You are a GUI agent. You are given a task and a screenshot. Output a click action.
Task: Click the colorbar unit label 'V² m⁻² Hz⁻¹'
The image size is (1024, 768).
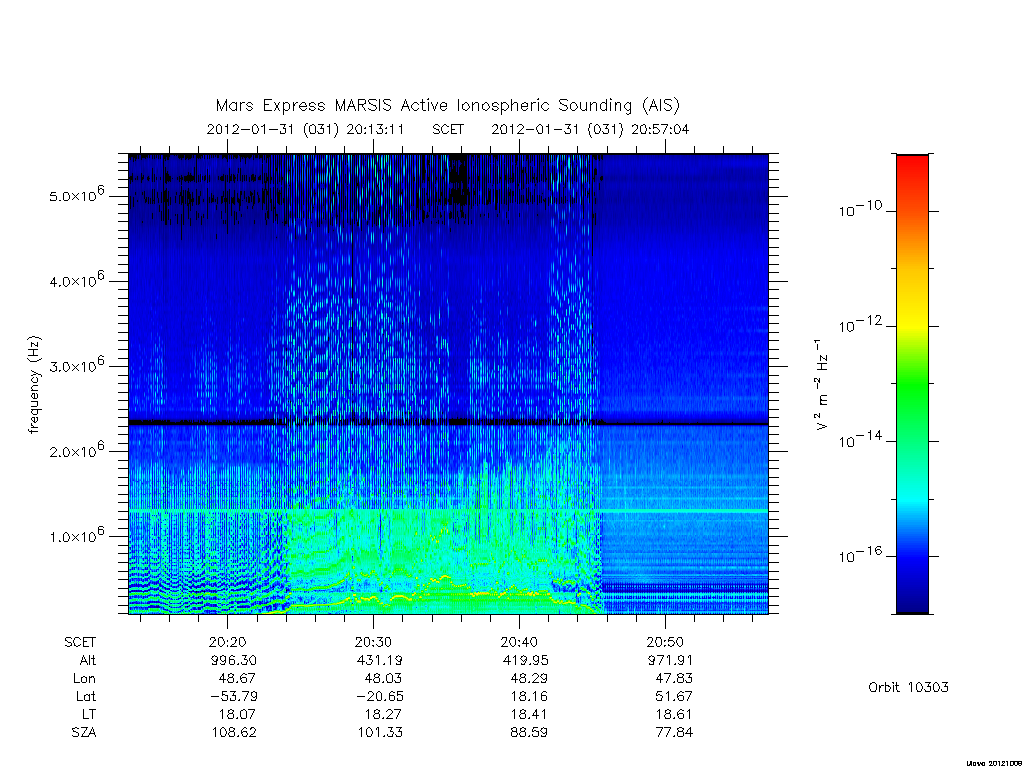pos(822,385)
